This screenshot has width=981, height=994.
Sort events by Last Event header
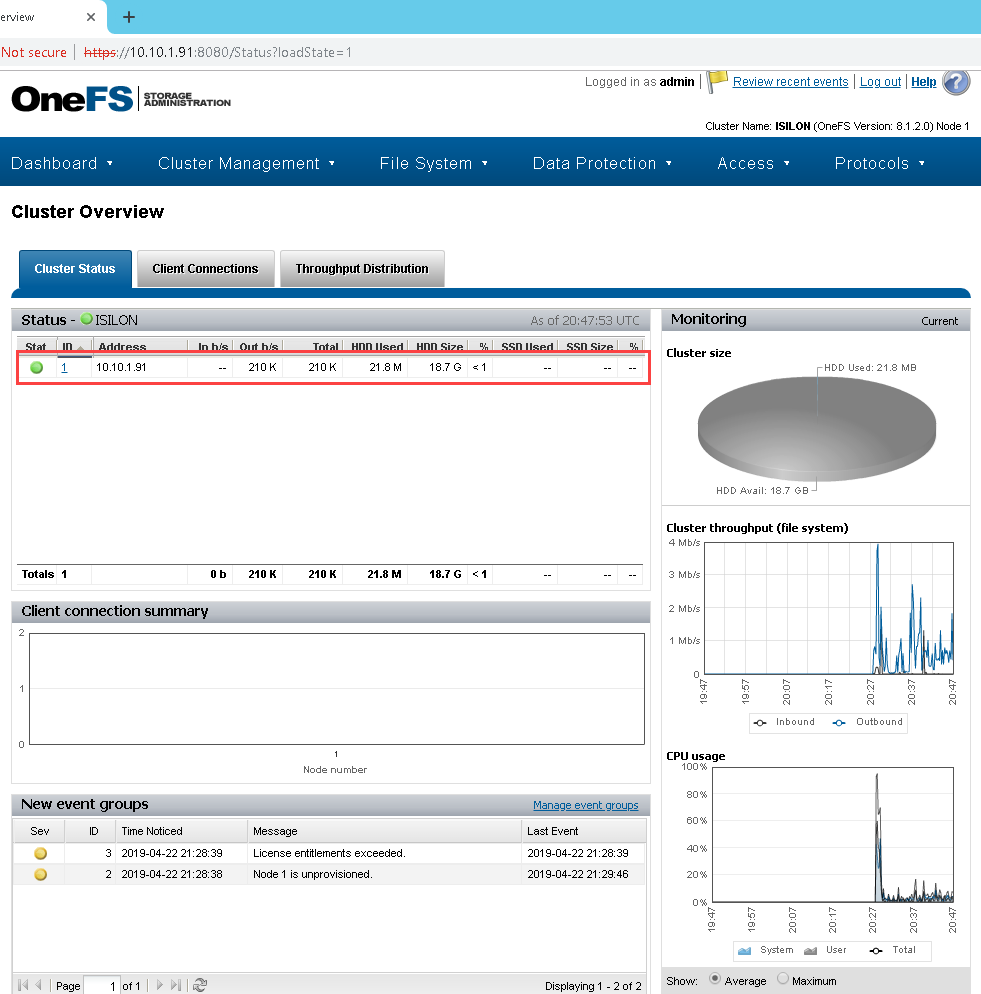[x=583, y=831]
